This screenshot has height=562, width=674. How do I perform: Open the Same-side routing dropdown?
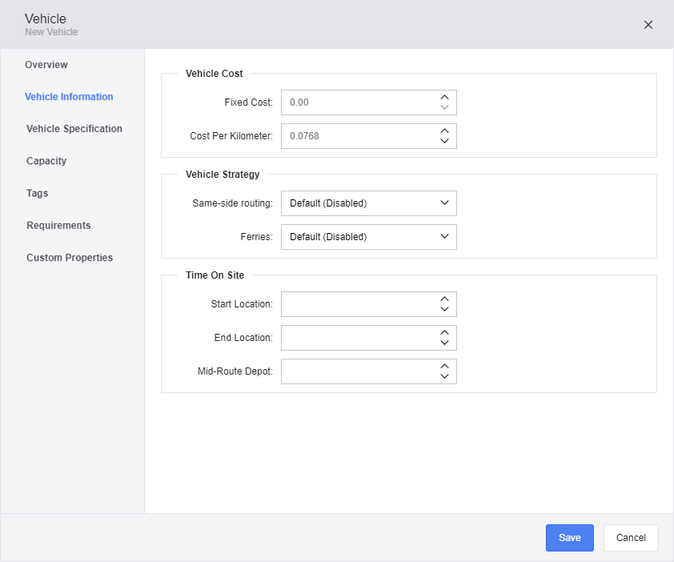point(369,203)
